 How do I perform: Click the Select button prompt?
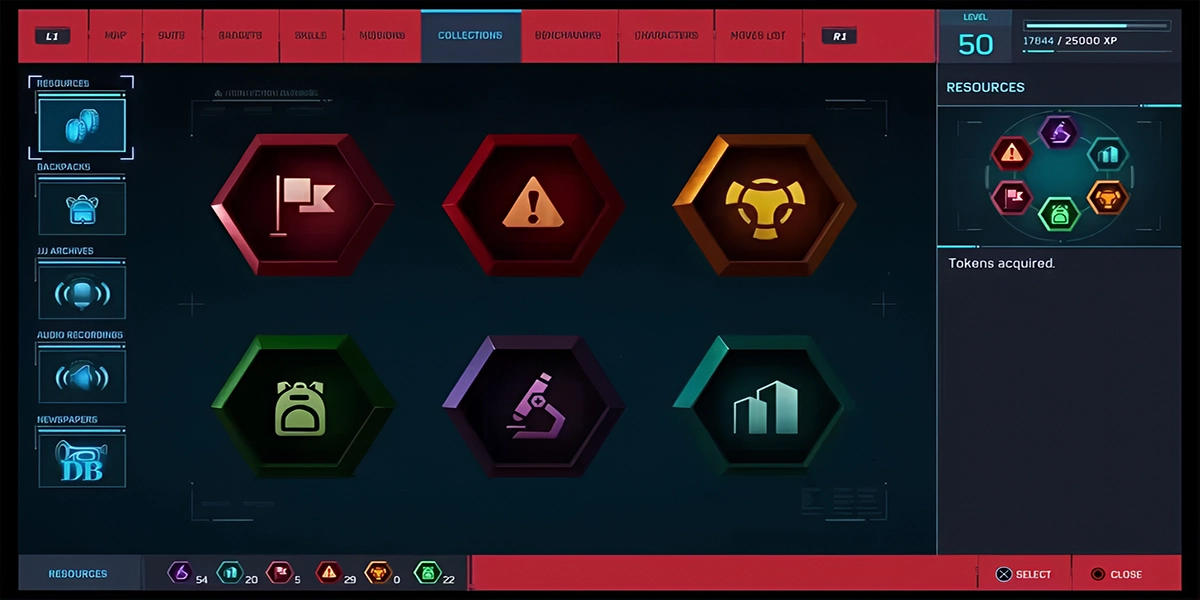point(1023,574)
